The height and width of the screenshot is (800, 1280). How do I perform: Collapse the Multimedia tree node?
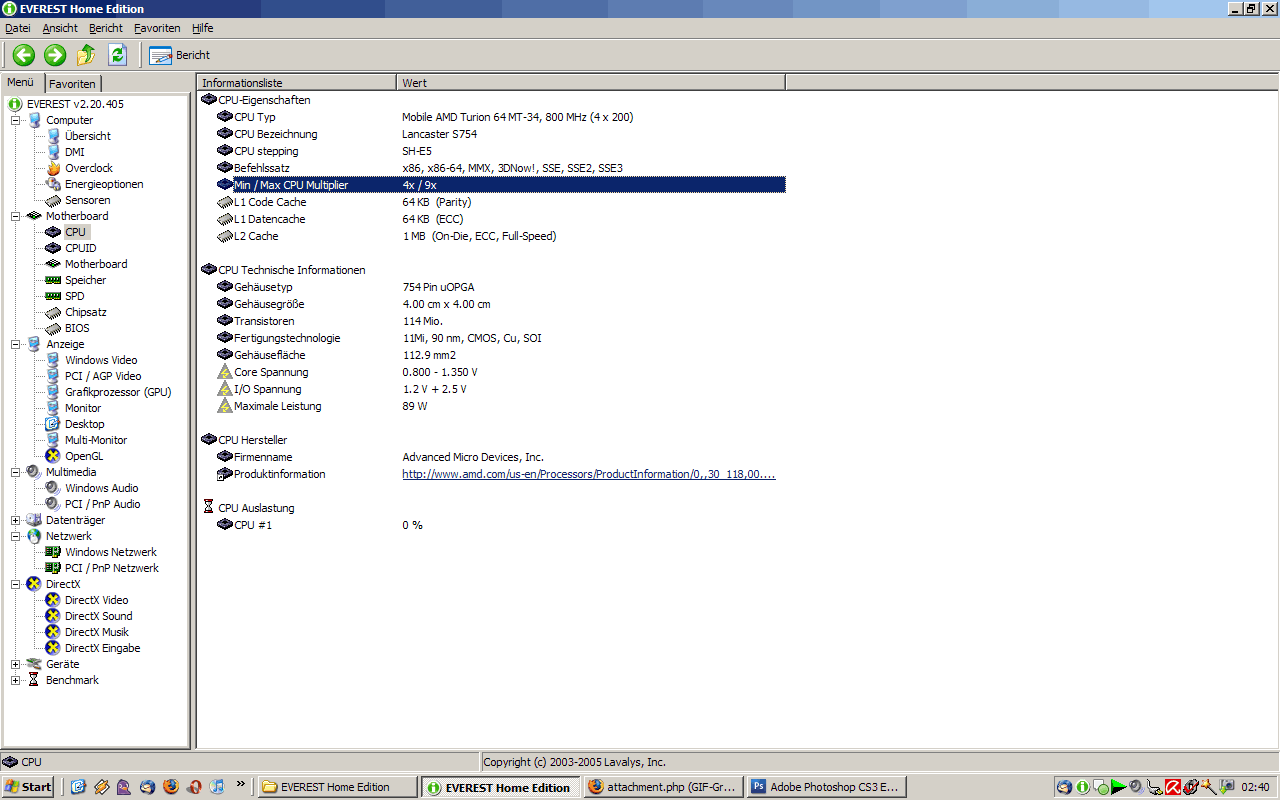tap(16, 472)
